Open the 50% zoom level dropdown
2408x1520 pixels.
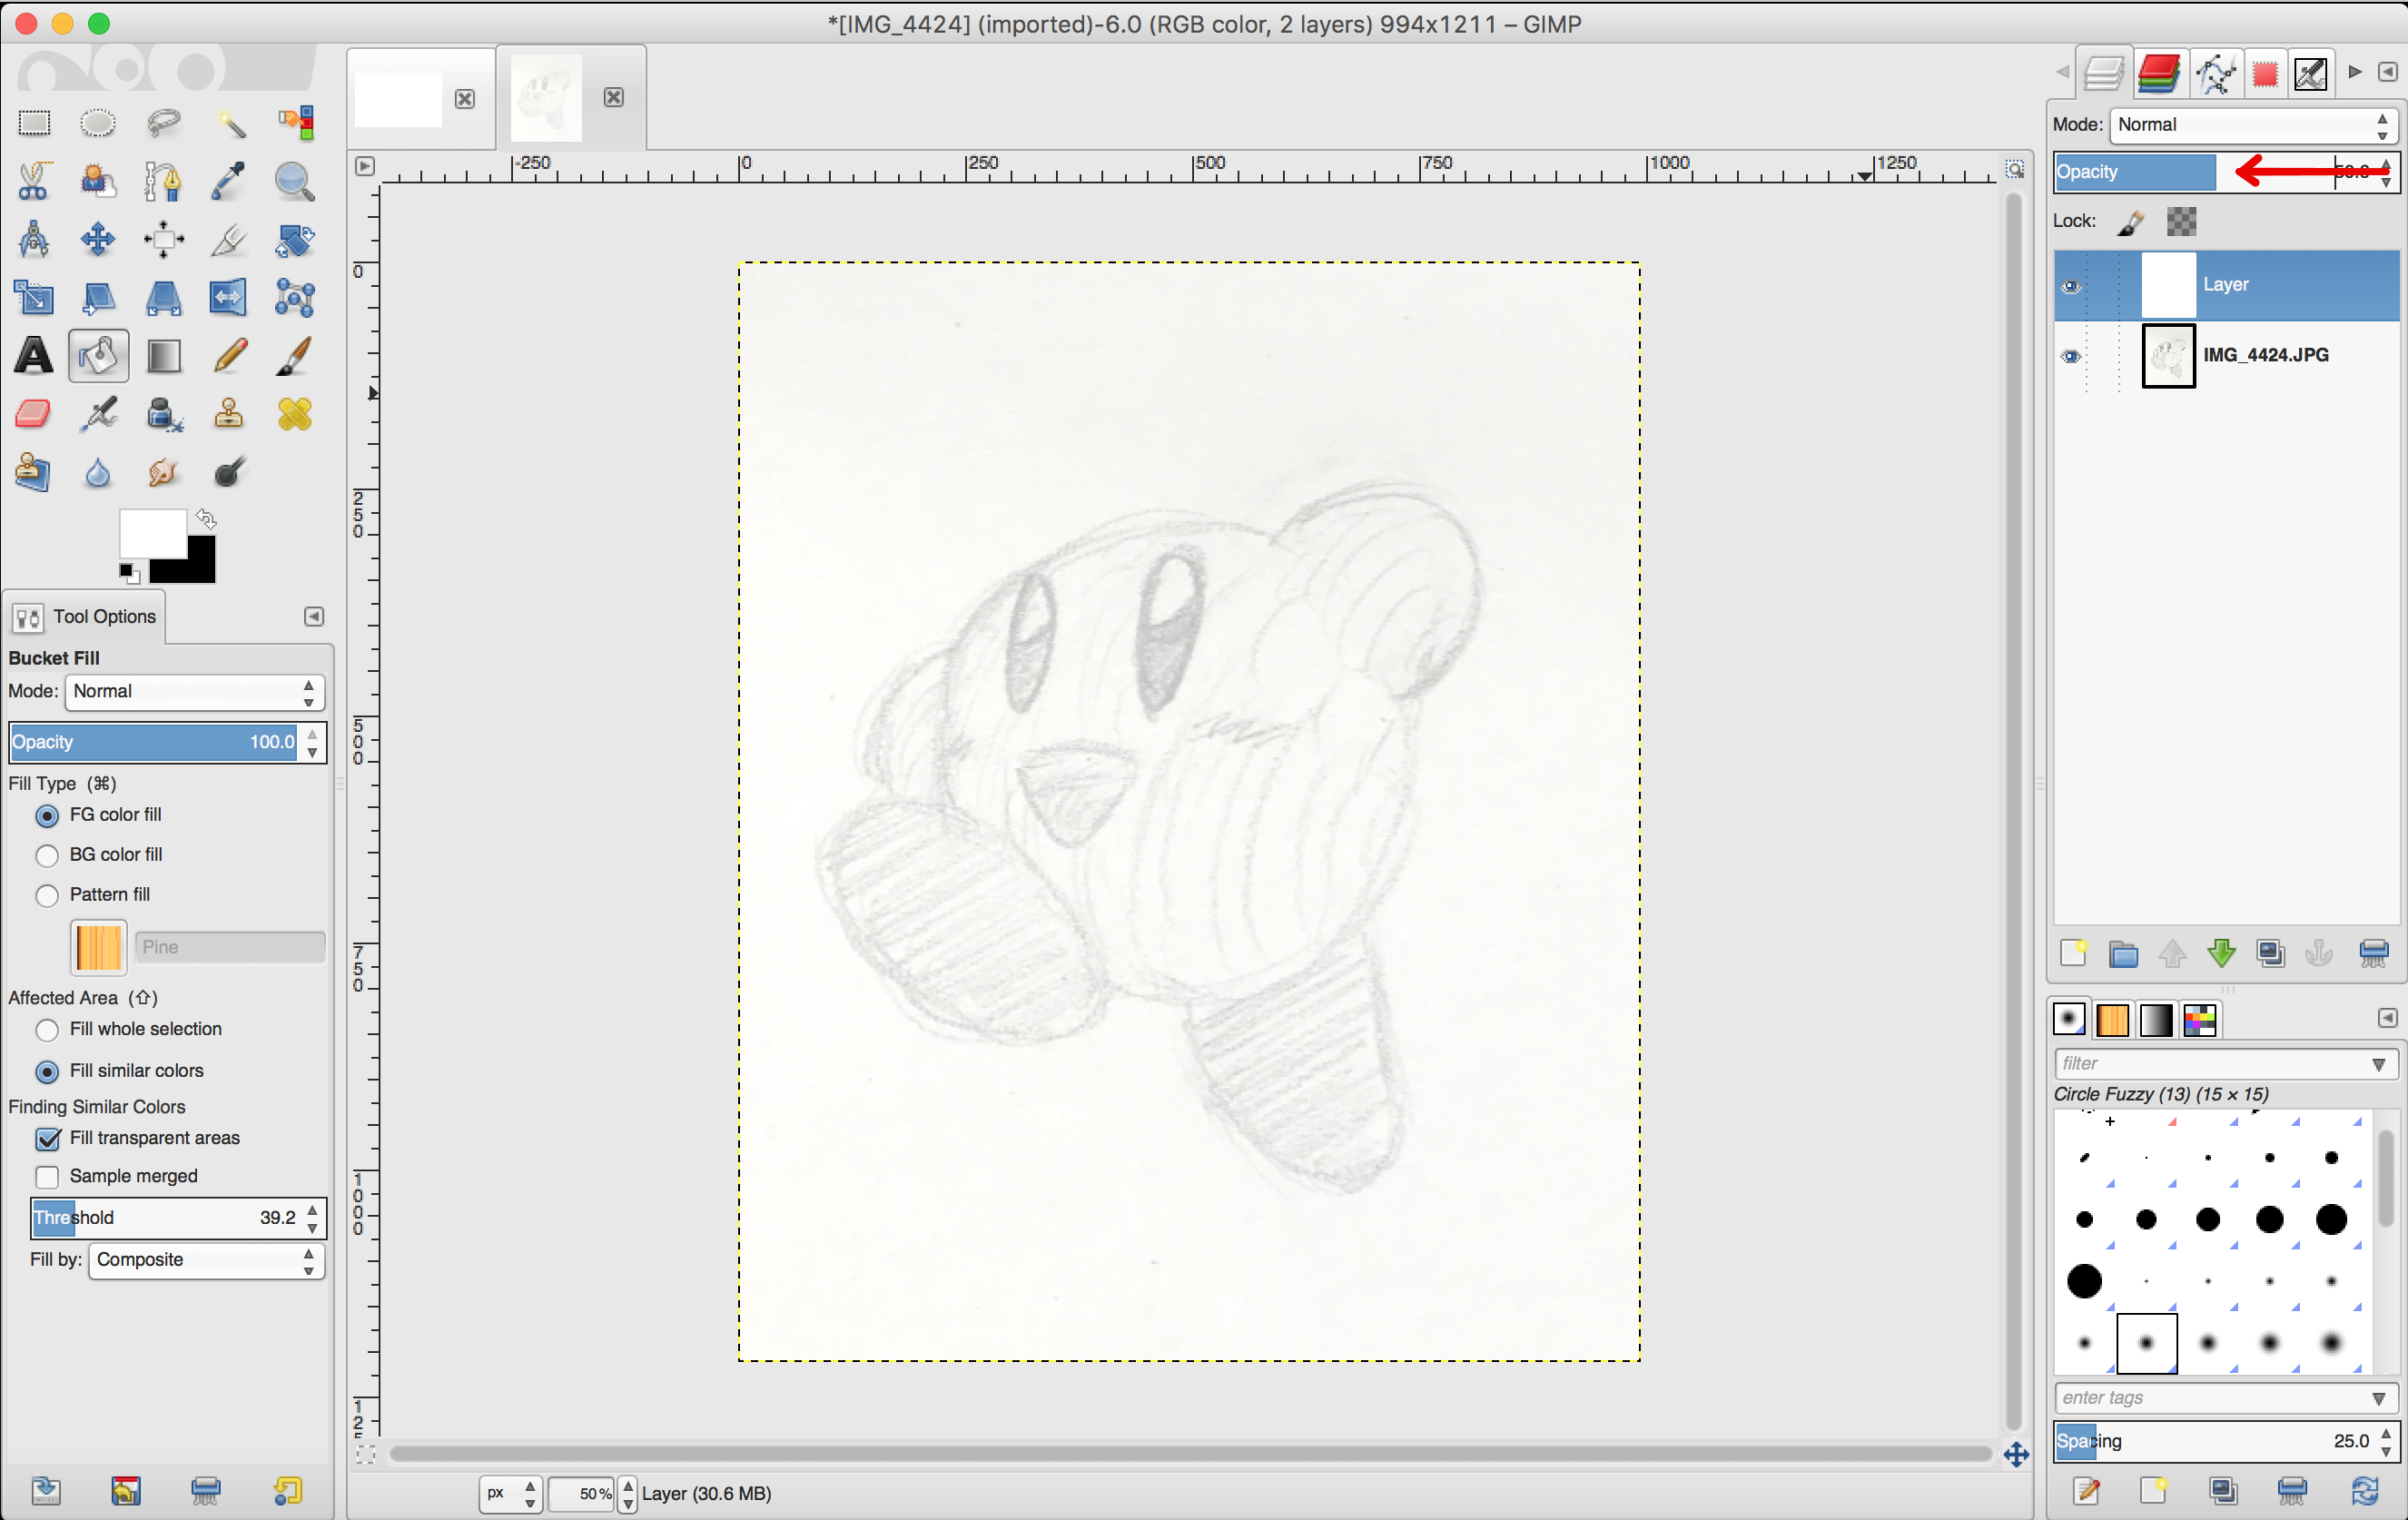627,1493
